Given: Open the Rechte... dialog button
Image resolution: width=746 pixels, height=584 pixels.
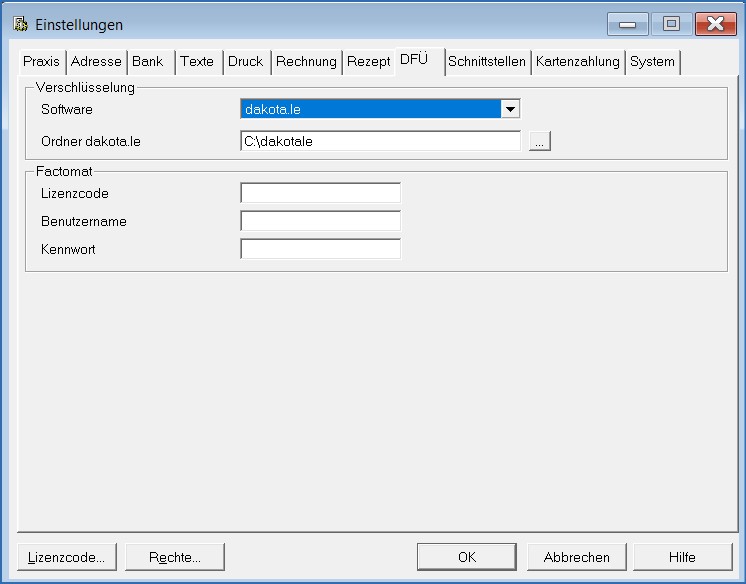Looking at the screenshot, I should (x=176, y=557).
